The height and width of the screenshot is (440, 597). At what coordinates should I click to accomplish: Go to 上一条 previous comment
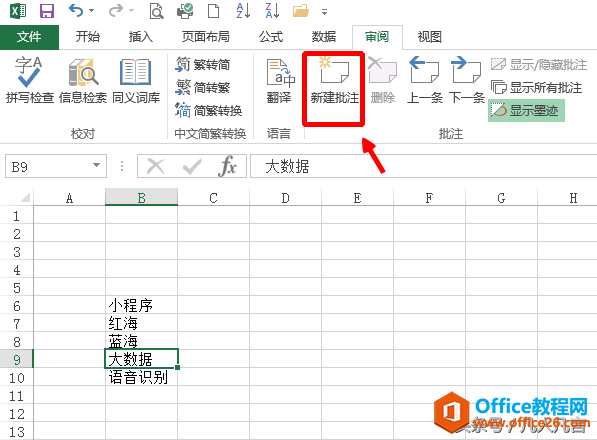(425, 80)
